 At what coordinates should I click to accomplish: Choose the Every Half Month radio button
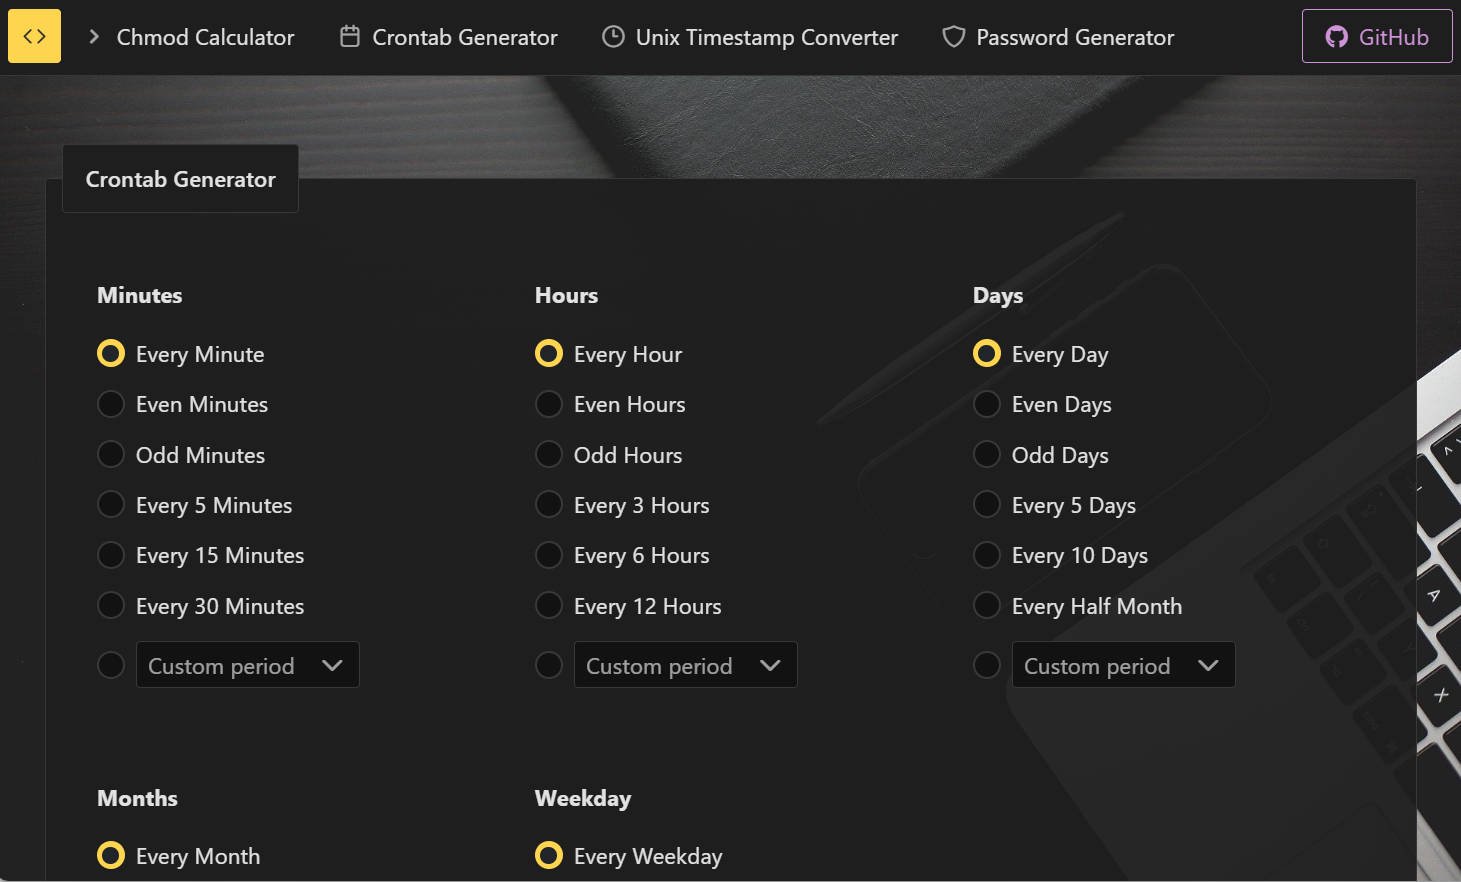tap(987, 606)
